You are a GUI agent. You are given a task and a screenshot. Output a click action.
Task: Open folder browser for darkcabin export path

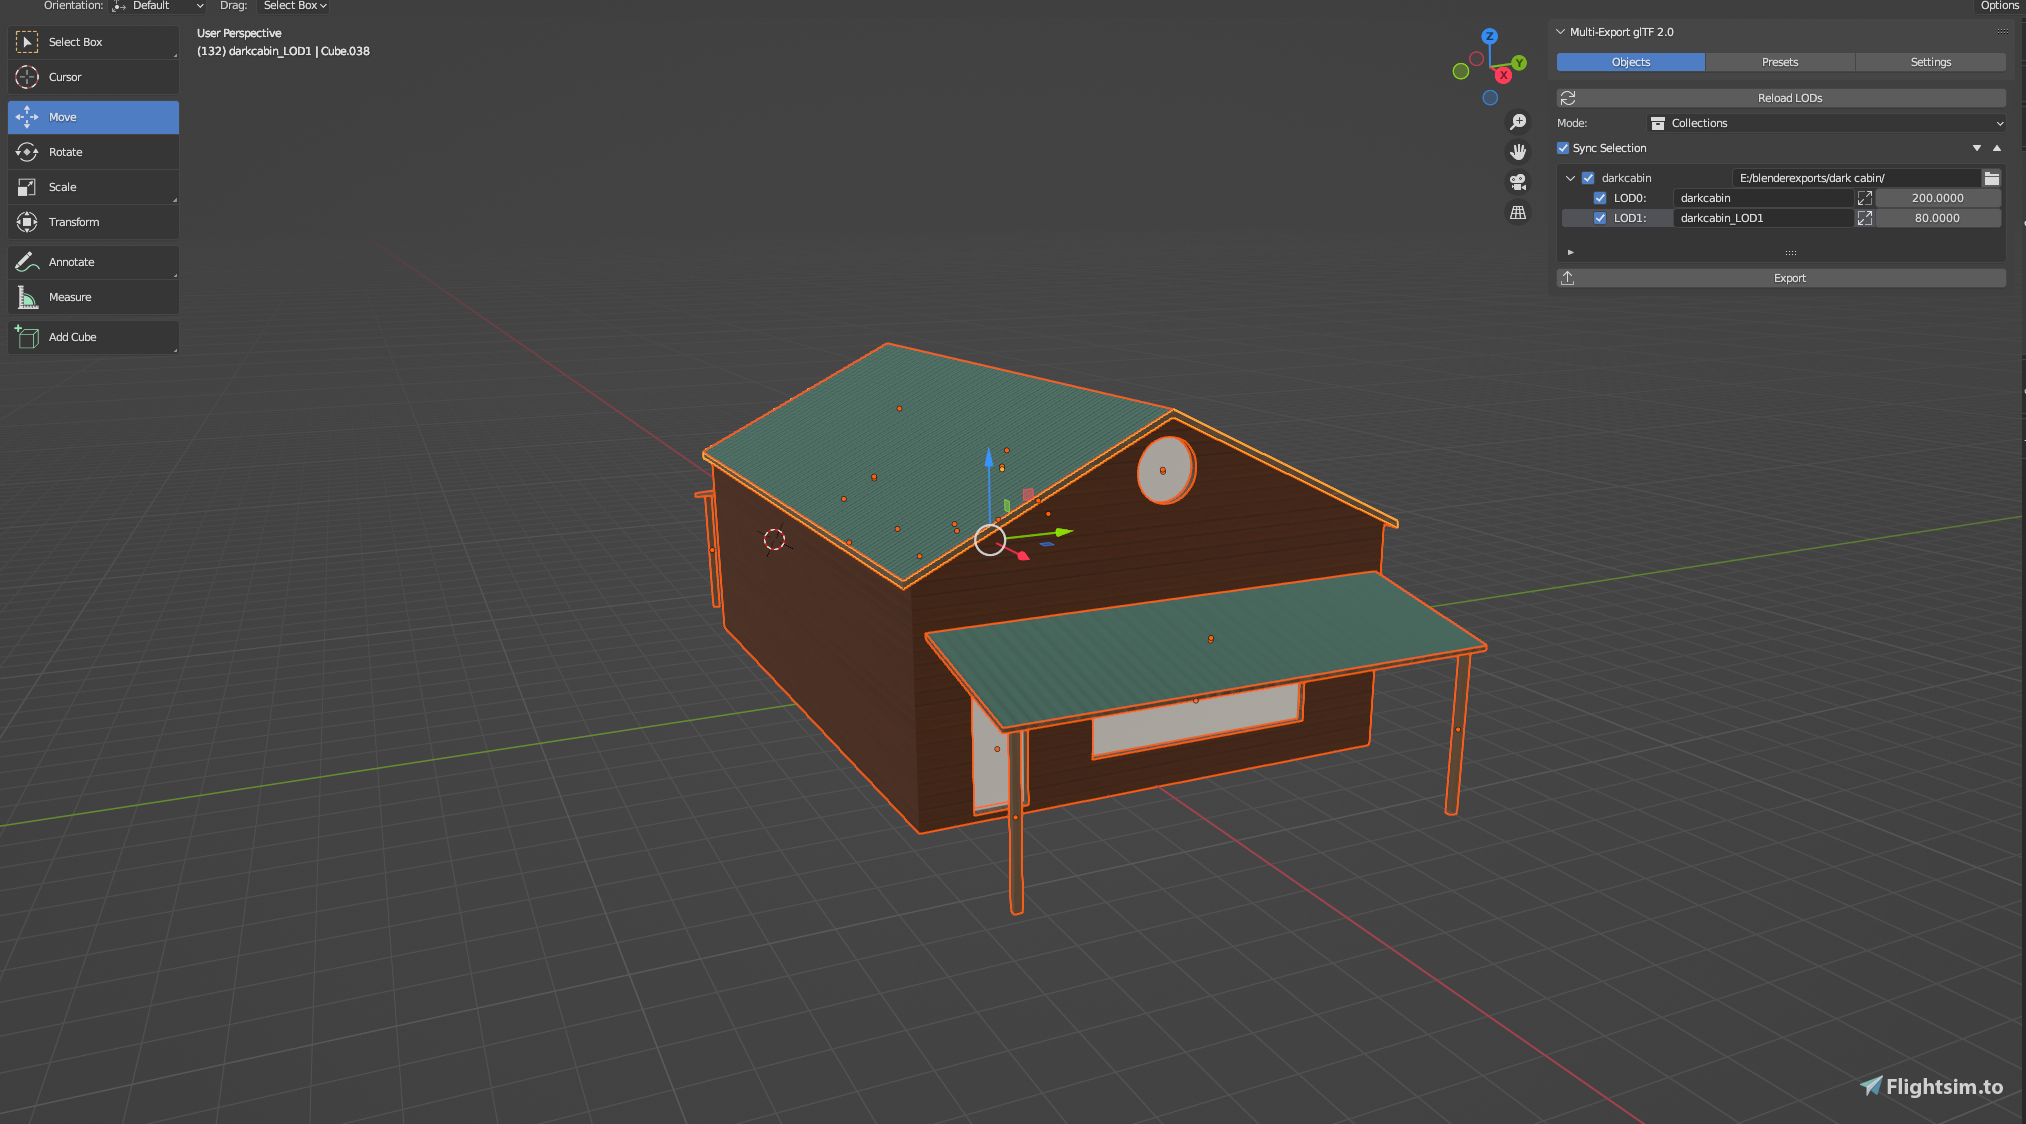(x=1992, y=178)
